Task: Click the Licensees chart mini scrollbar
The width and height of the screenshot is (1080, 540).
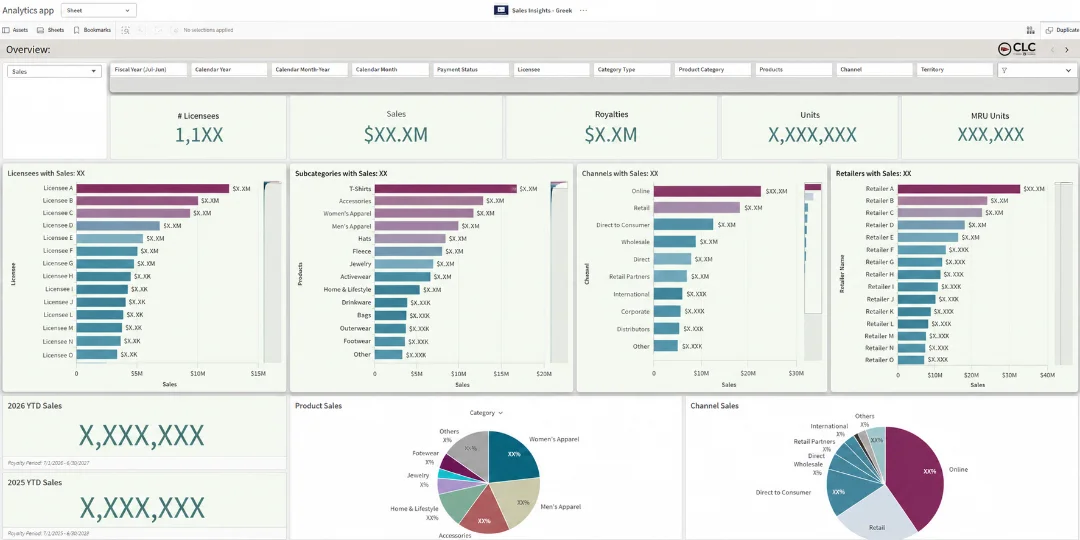Action: (x=273, y=271)
